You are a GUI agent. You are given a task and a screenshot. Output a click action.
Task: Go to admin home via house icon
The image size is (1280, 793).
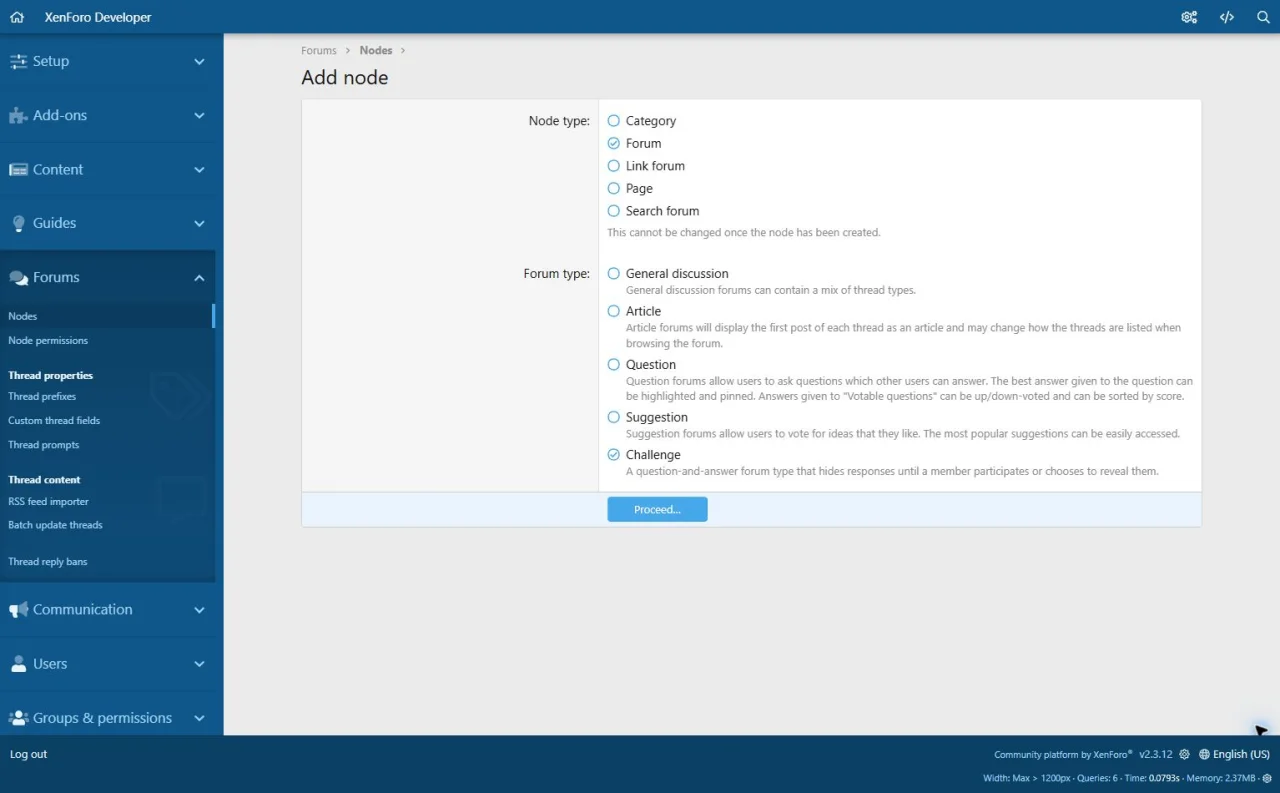pos(17,17)
